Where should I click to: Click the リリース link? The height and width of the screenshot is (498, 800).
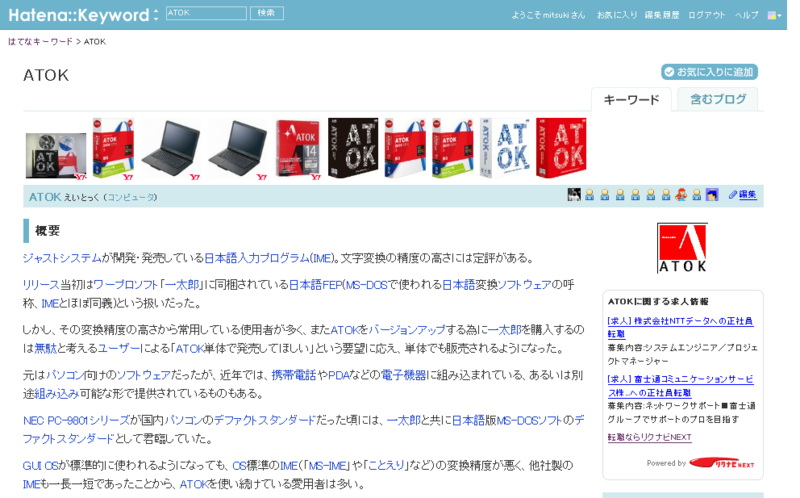click(x=41, y=285)
